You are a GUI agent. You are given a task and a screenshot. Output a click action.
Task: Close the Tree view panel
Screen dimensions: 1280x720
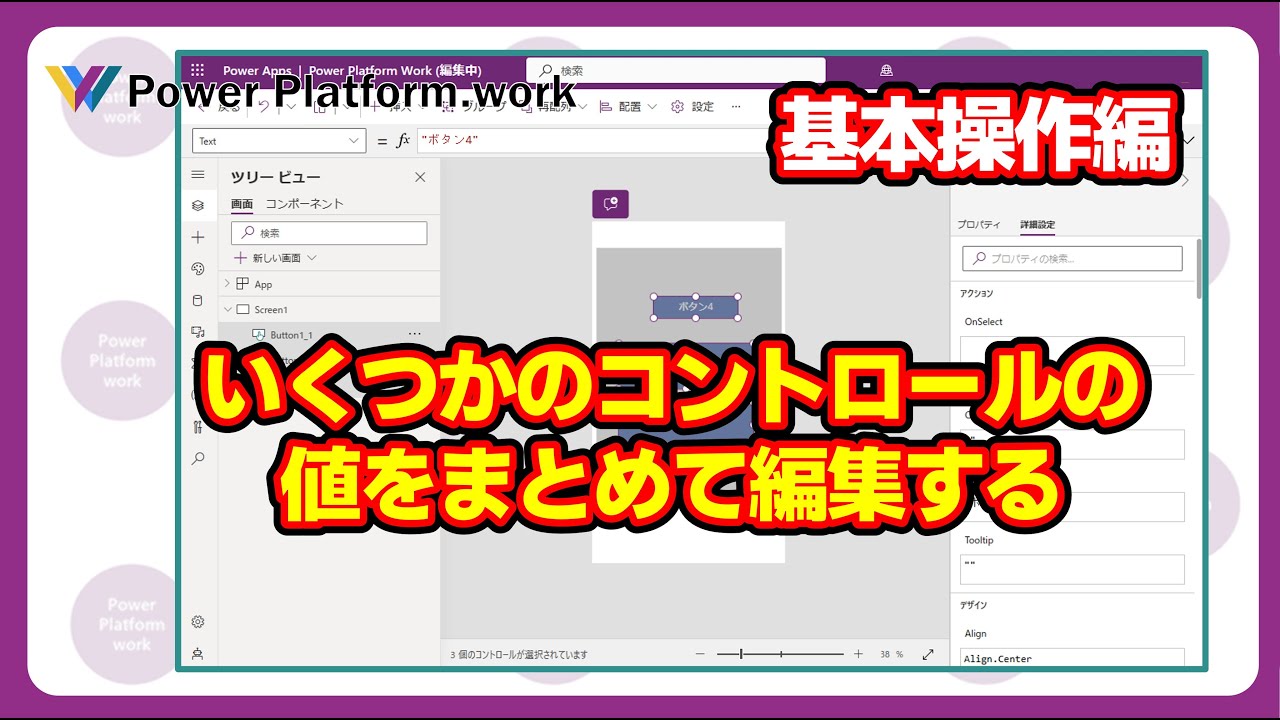420,177
